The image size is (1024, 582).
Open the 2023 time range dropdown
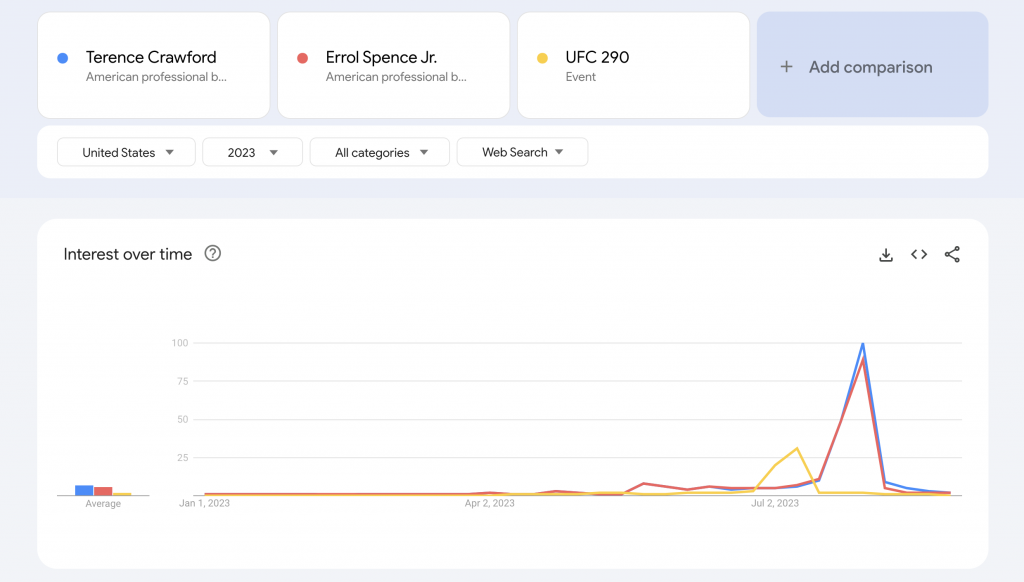coord(252,152)
